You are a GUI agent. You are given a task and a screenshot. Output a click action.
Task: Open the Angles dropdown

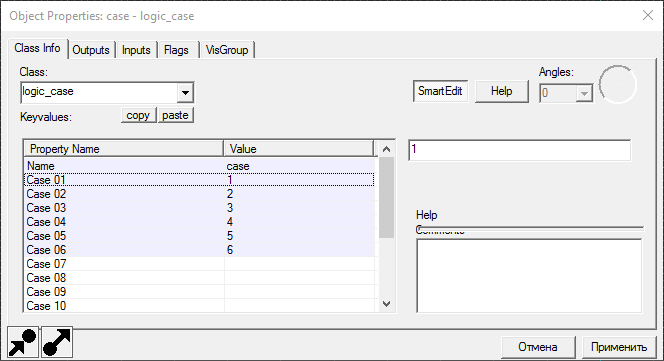pyautogui.click(x=584, y=93)
